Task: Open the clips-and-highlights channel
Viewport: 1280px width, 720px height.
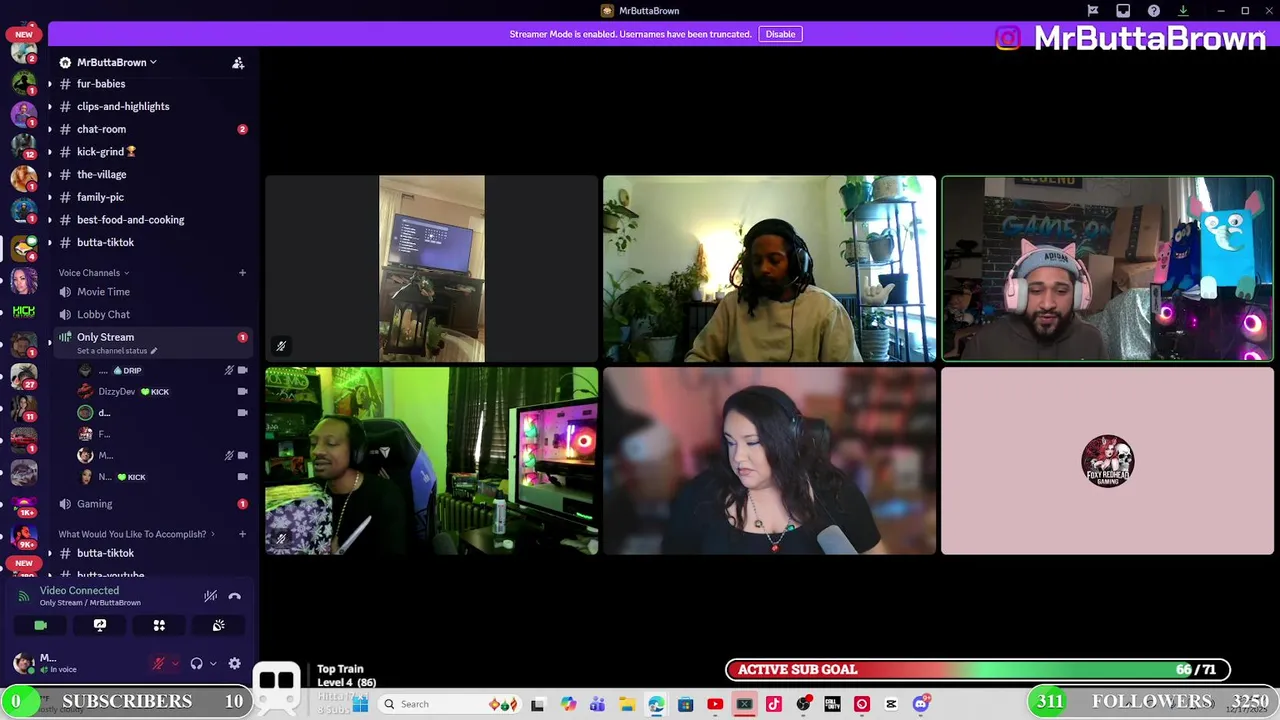Action: 123,106
